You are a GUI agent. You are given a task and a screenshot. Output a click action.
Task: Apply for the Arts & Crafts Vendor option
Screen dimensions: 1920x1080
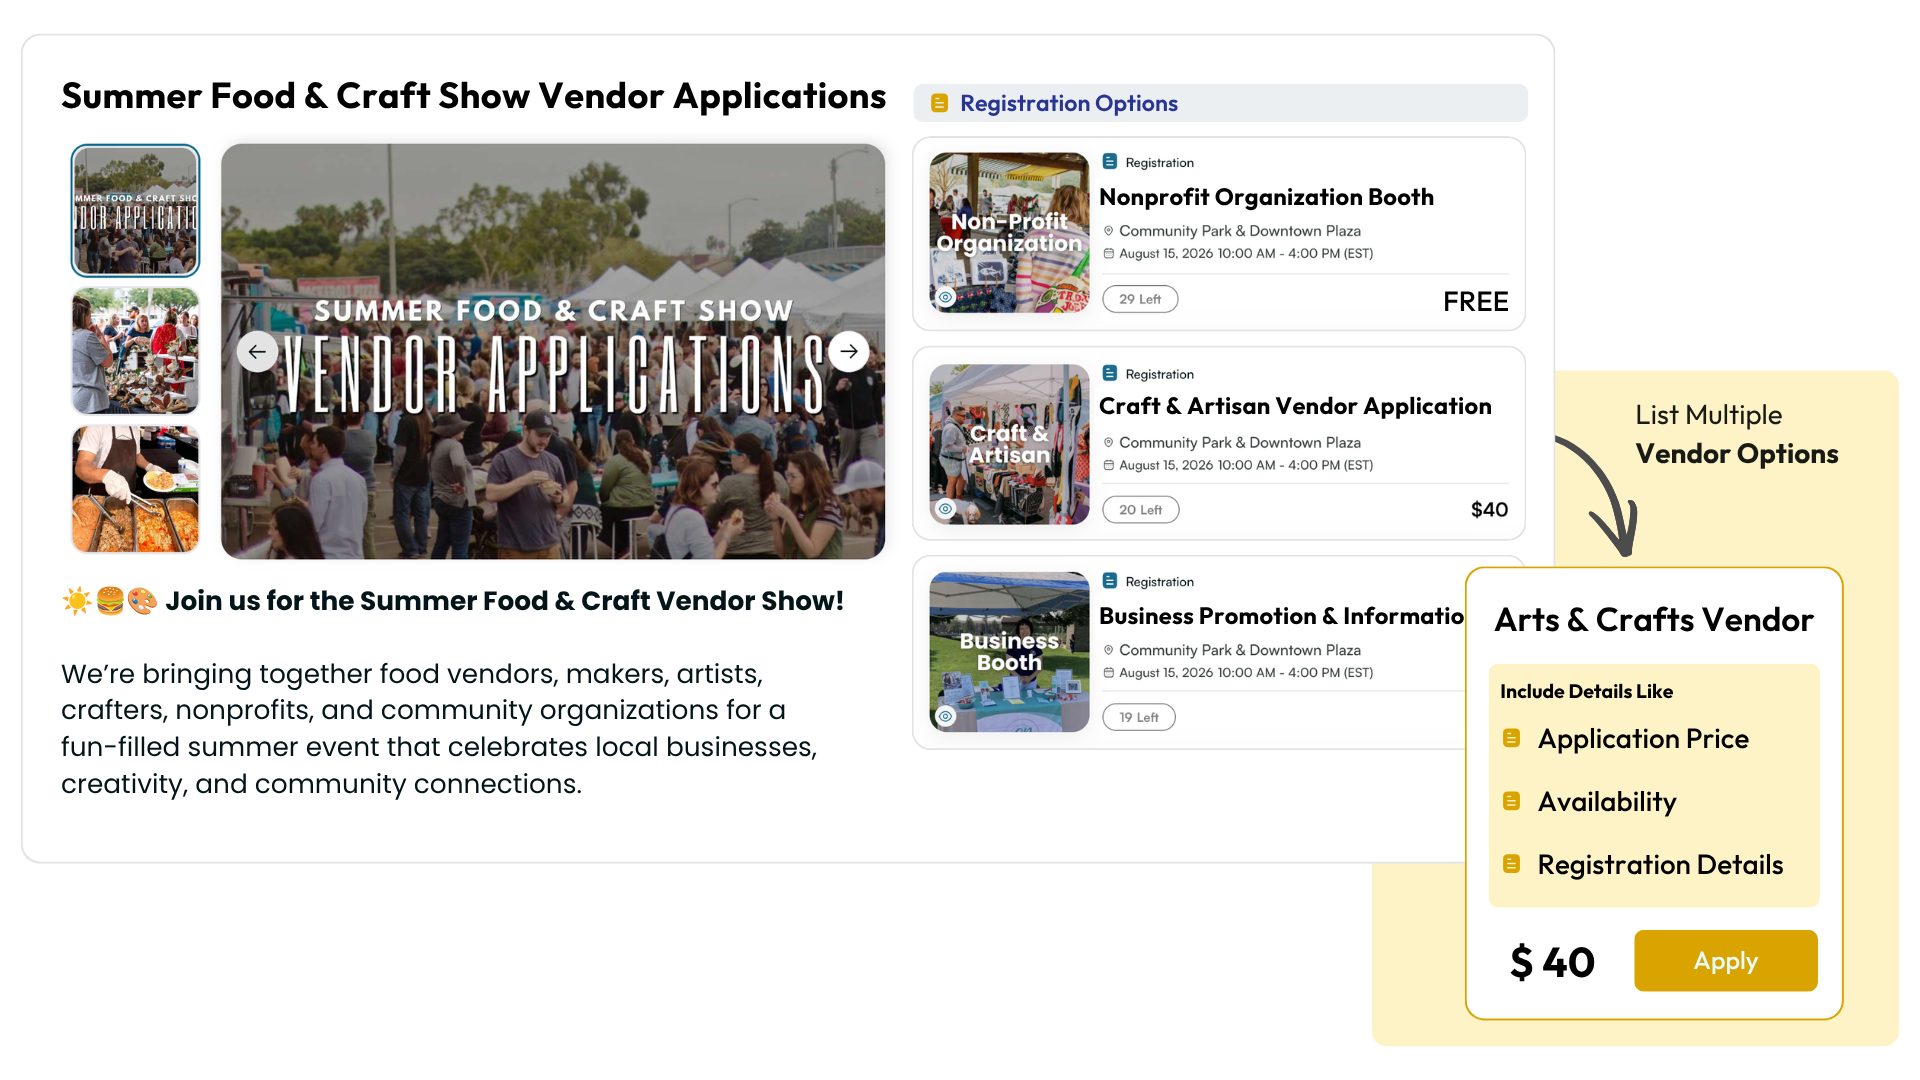pos(1726,961)
